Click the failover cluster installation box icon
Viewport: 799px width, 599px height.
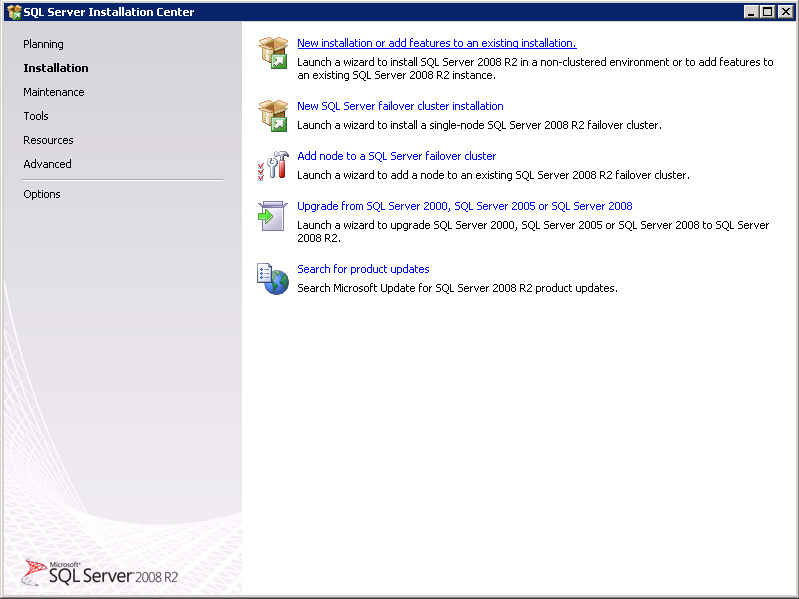tap(273, 116)
